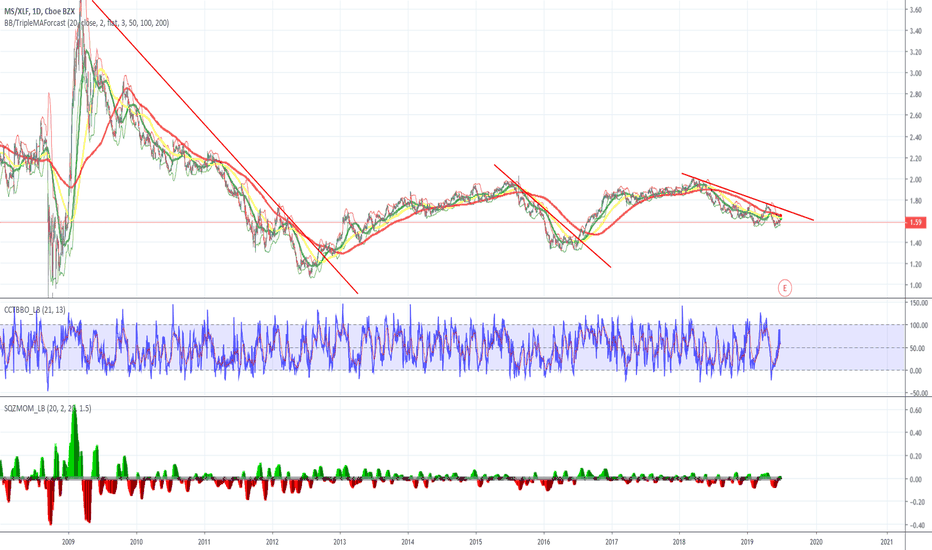Click the 2018 label on time axis
The image size is (932, 550).
tap(679, 542)
